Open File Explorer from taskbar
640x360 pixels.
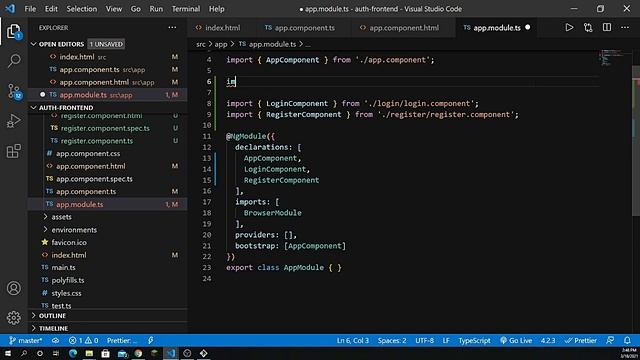click(x=89, y=353)
